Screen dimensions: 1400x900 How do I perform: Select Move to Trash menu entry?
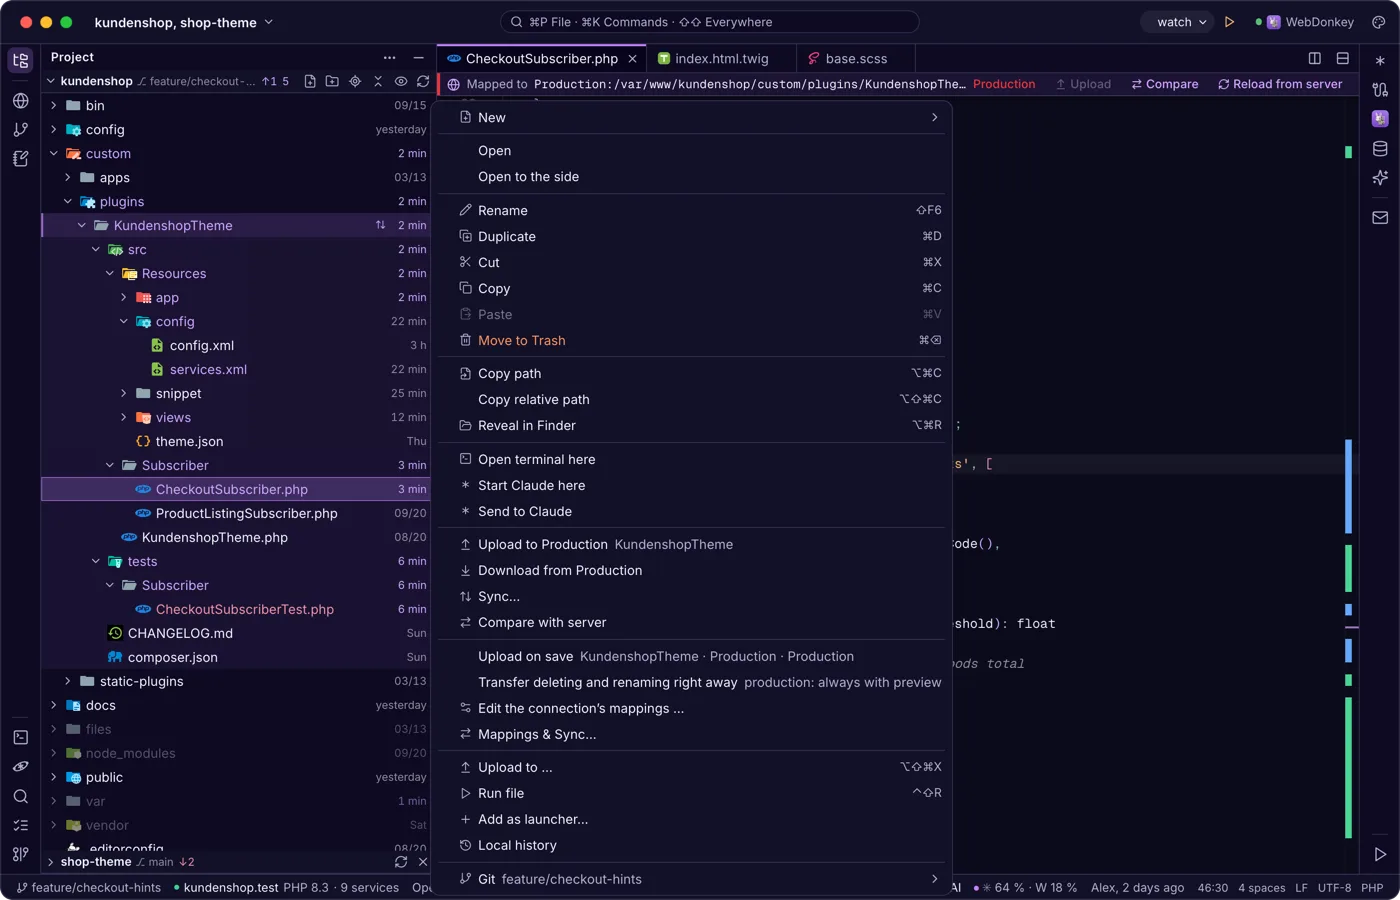pyautogui.click(x=691, y=340)
